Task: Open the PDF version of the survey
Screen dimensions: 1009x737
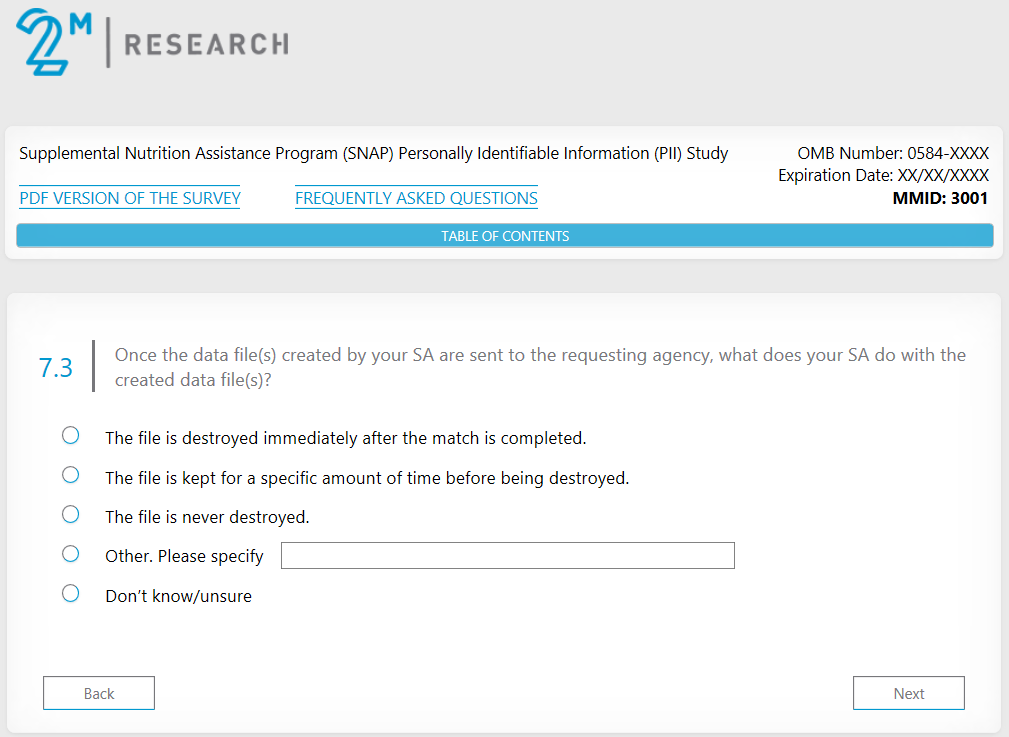Action: pyautogui.click(x=130, y=198)
